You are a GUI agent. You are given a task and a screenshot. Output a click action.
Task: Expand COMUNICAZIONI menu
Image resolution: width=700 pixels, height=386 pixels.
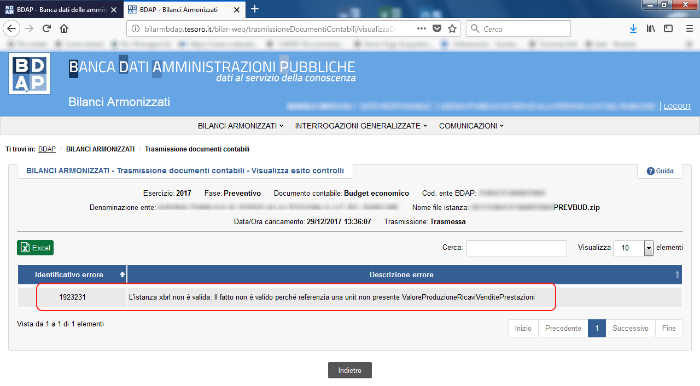pos(471,126)
